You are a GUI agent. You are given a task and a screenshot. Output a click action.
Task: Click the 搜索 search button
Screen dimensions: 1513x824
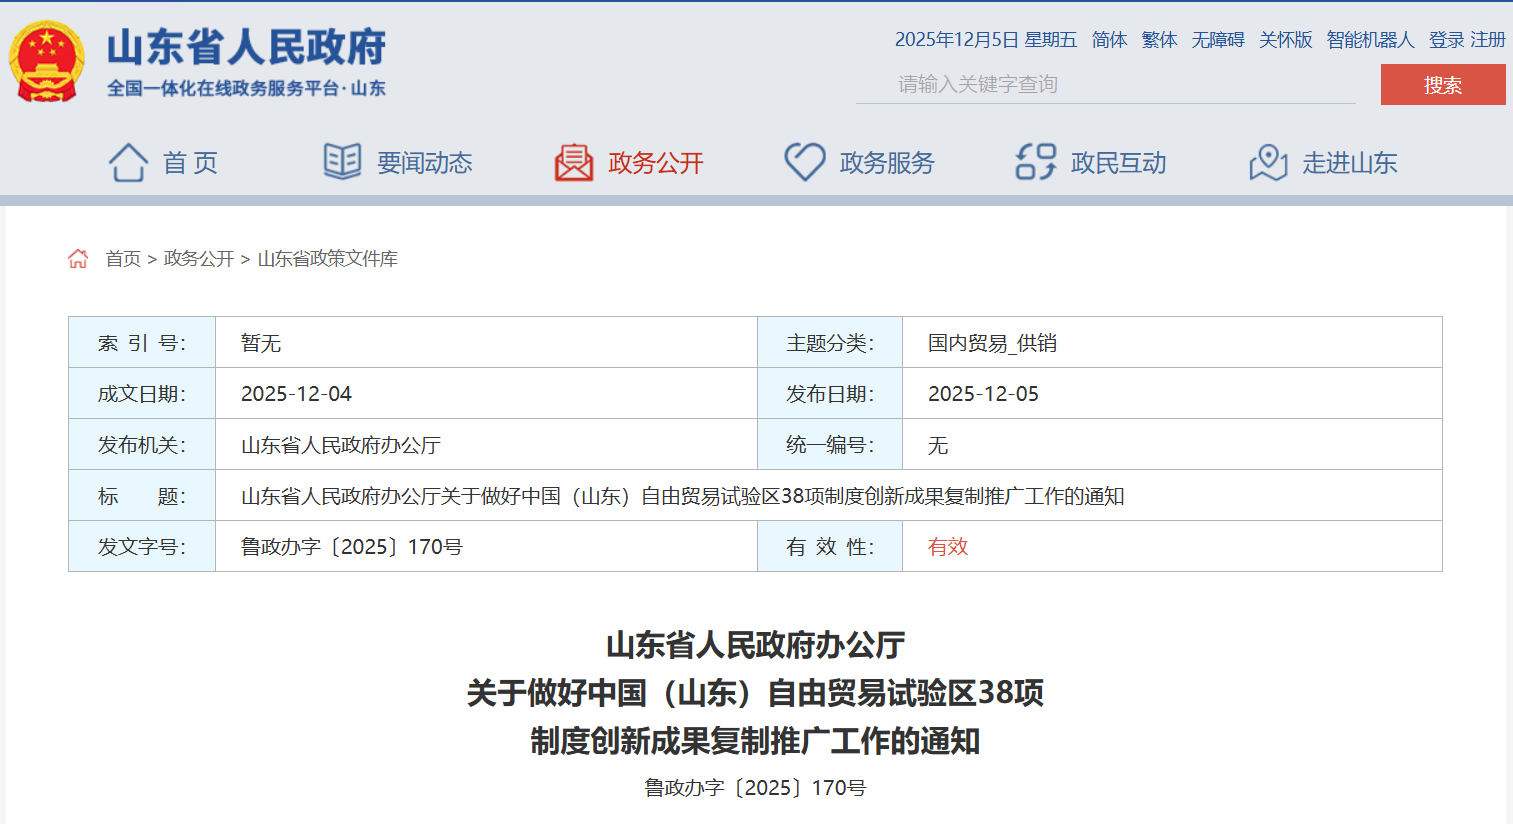[1441, 84]
